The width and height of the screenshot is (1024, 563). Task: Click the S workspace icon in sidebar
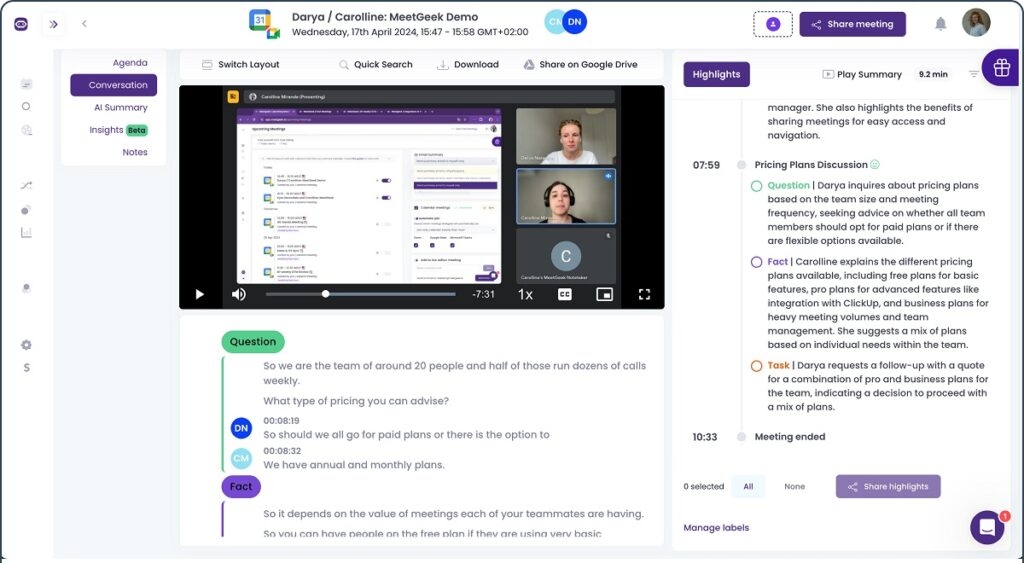[26, 368]
